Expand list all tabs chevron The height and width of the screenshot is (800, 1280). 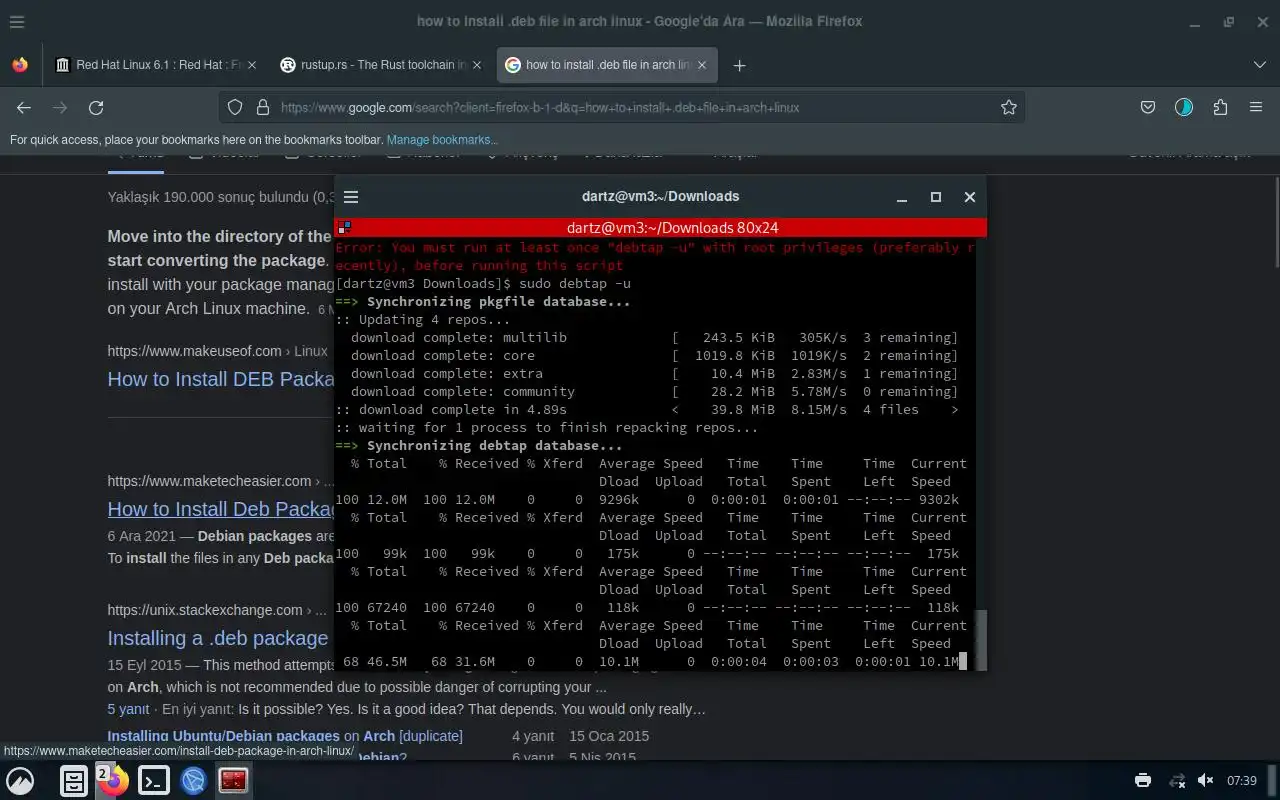coord(1259,65)
